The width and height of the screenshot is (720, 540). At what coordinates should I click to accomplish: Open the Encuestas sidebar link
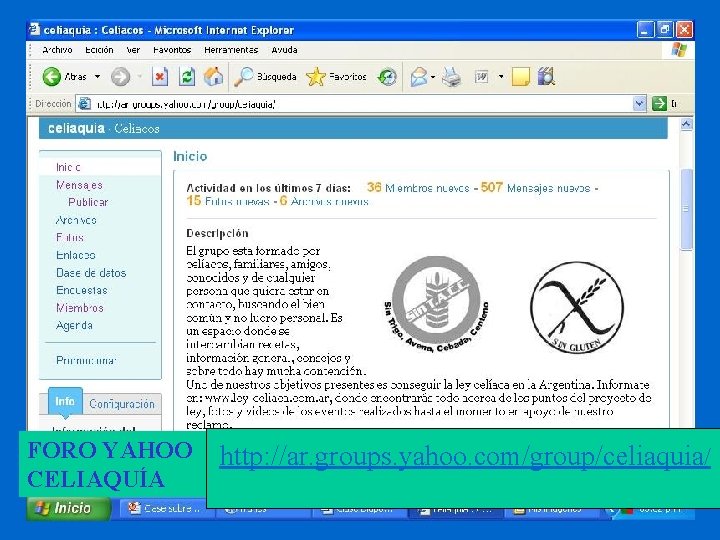82,290
